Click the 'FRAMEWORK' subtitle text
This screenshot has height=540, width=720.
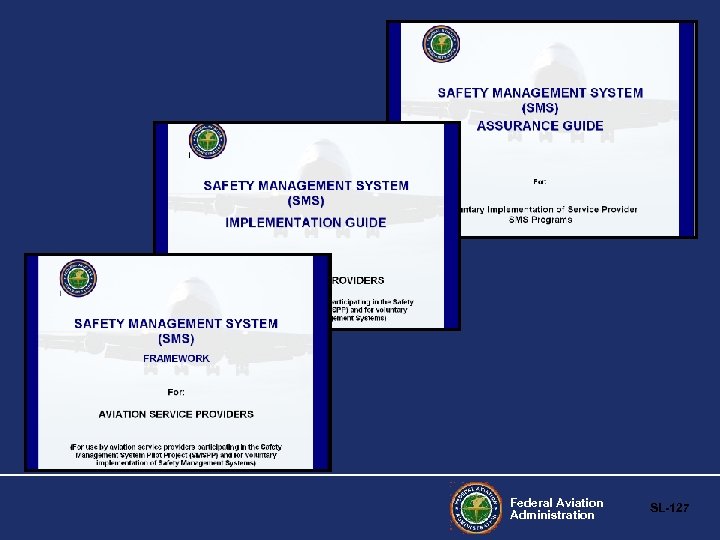point(176,358)
